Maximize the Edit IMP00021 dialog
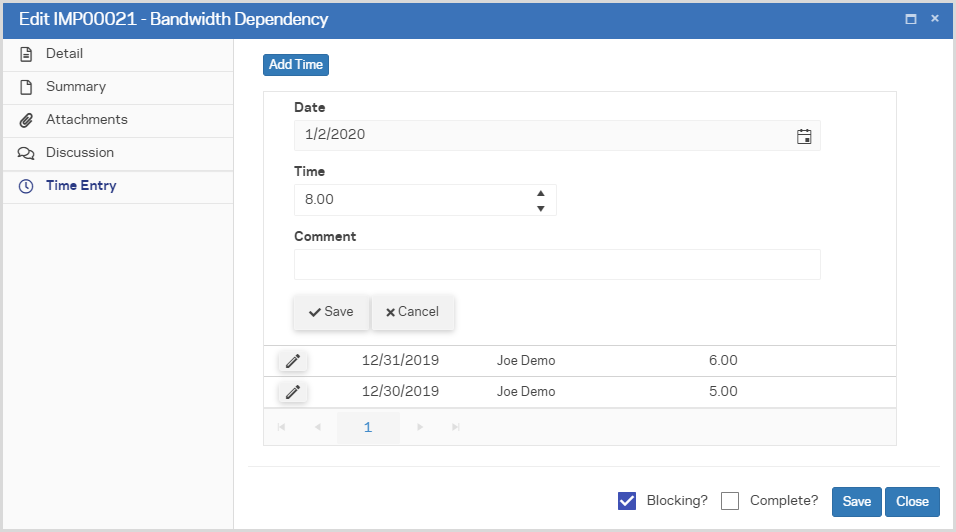Screen dimensions: 956x532 (x=911, y=19)
